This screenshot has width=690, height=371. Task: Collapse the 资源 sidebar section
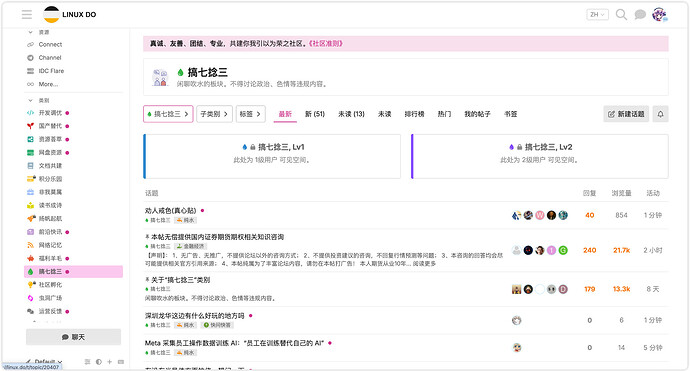(x=39, y=32)
